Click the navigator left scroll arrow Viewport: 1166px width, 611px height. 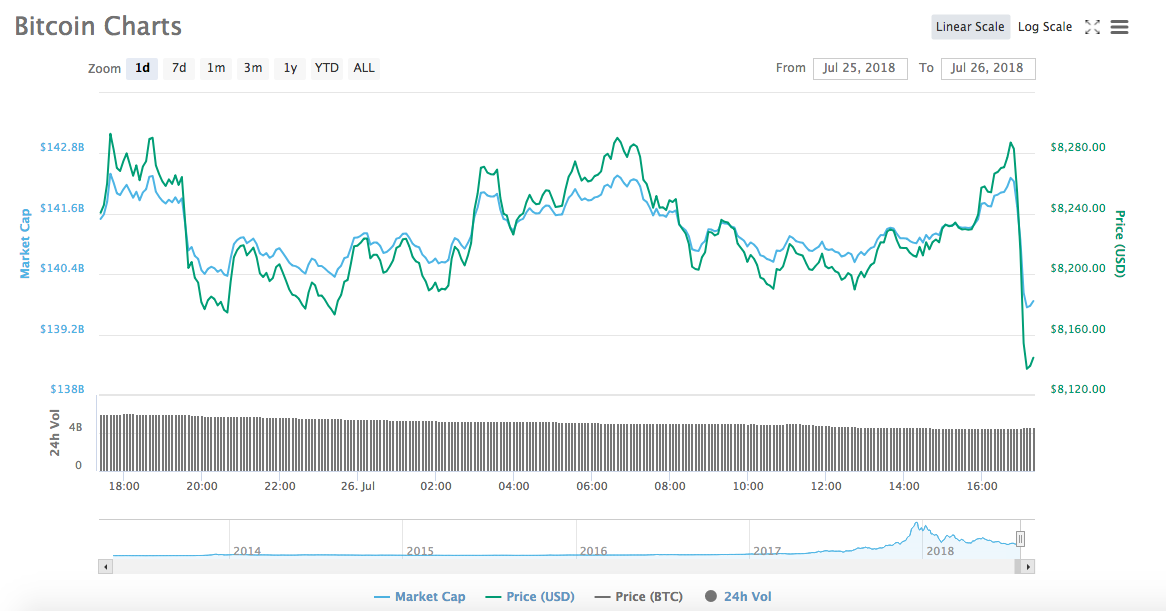coord(106,567)
